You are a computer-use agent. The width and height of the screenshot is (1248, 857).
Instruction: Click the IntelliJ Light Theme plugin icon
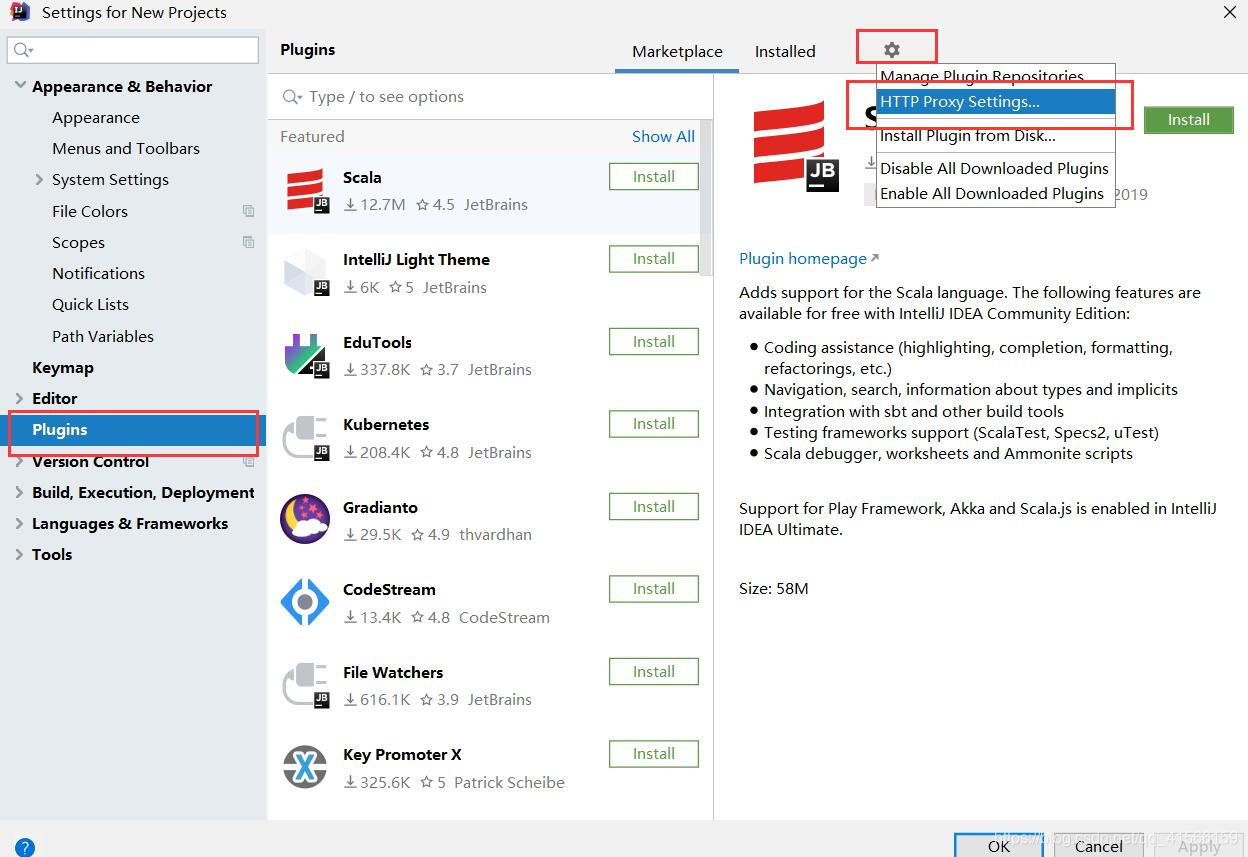click(306, 272)
